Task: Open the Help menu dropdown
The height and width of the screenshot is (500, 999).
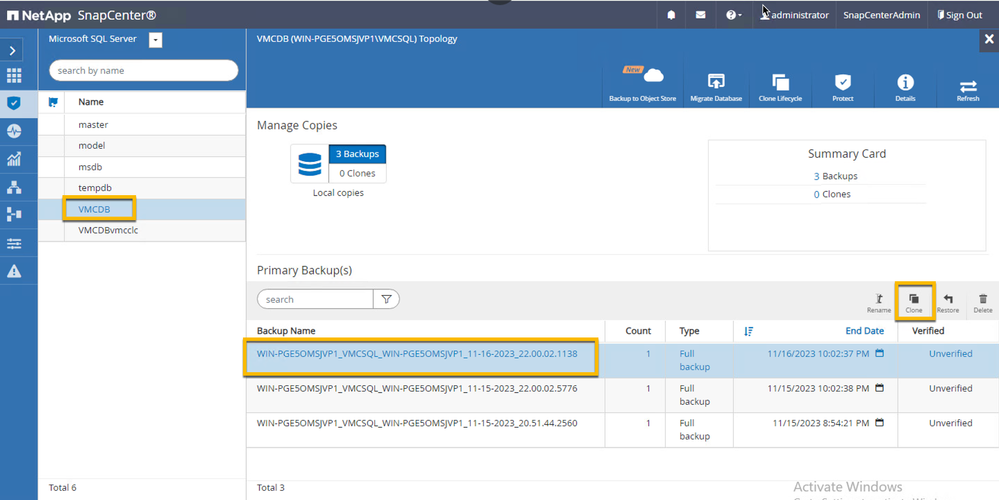Action: pyautogui.click(x=733, y=15)
